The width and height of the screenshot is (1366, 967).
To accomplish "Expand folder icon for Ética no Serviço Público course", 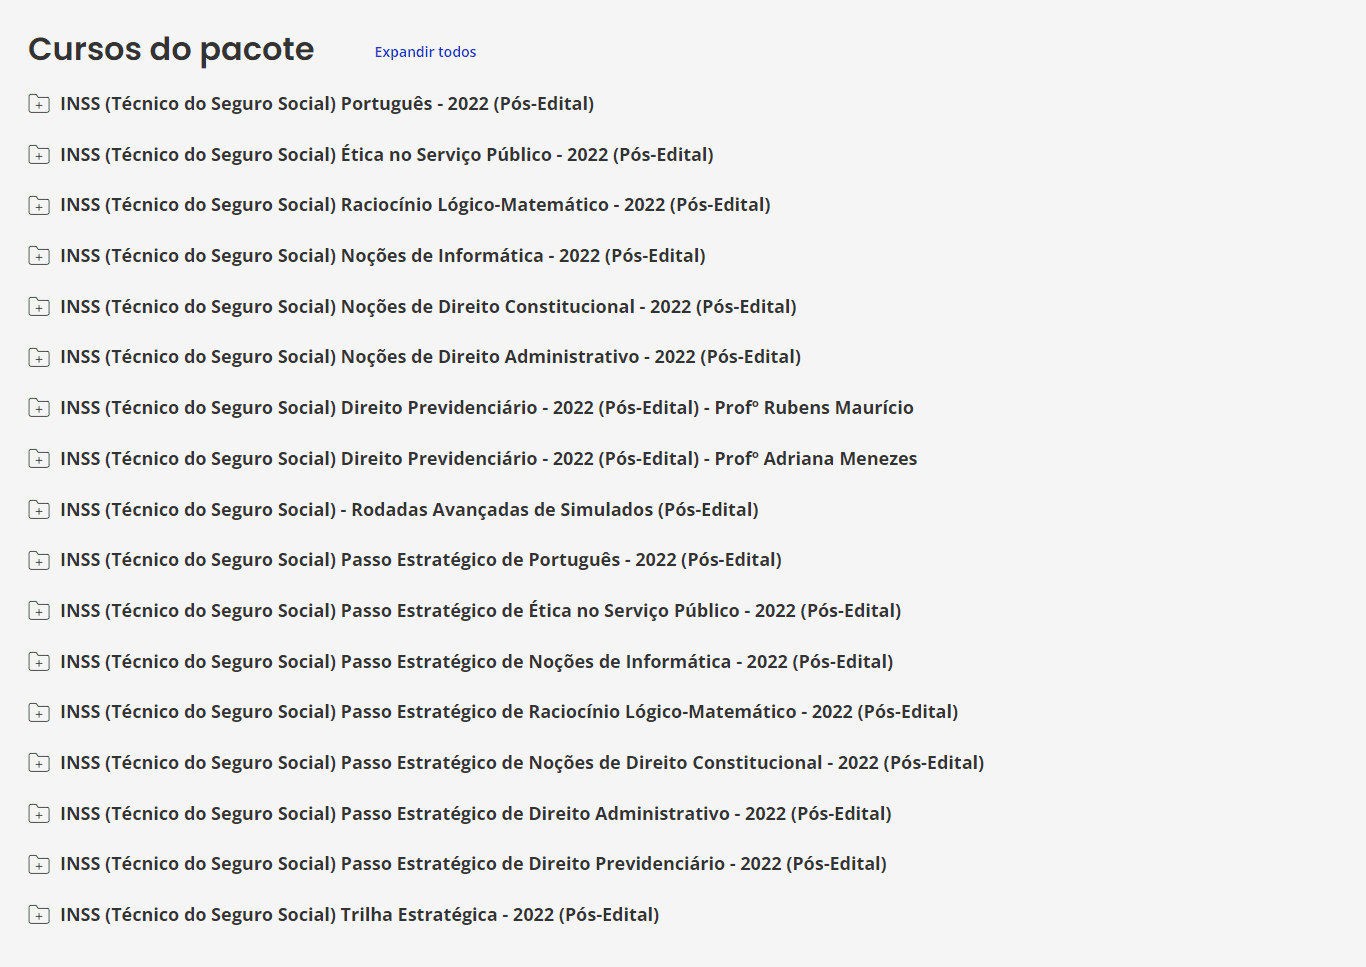I will click(39, 154).
